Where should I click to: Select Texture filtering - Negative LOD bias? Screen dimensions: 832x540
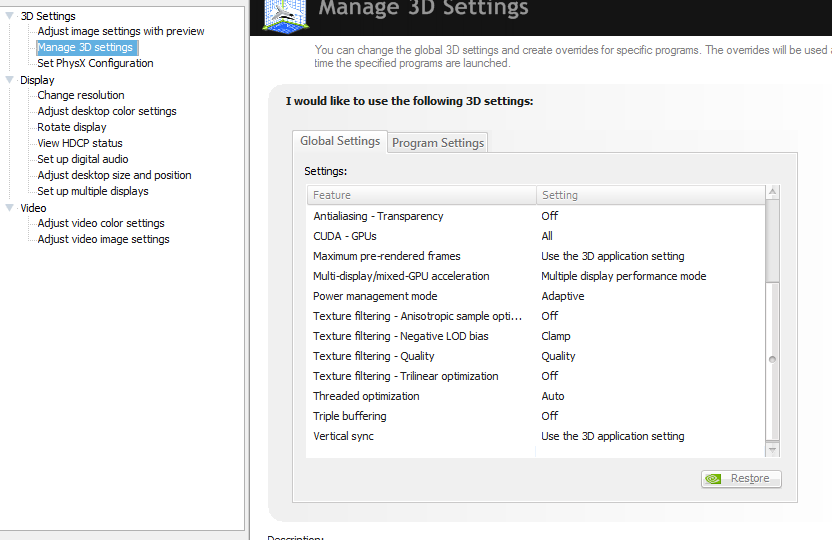(536, 336)
